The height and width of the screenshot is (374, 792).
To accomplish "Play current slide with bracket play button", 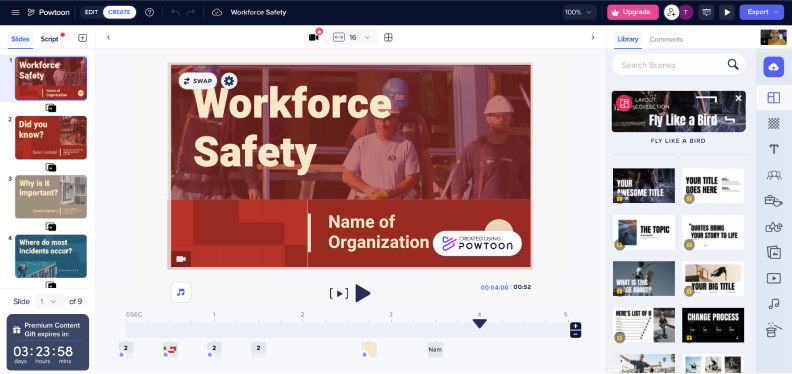I will (338, 293).
